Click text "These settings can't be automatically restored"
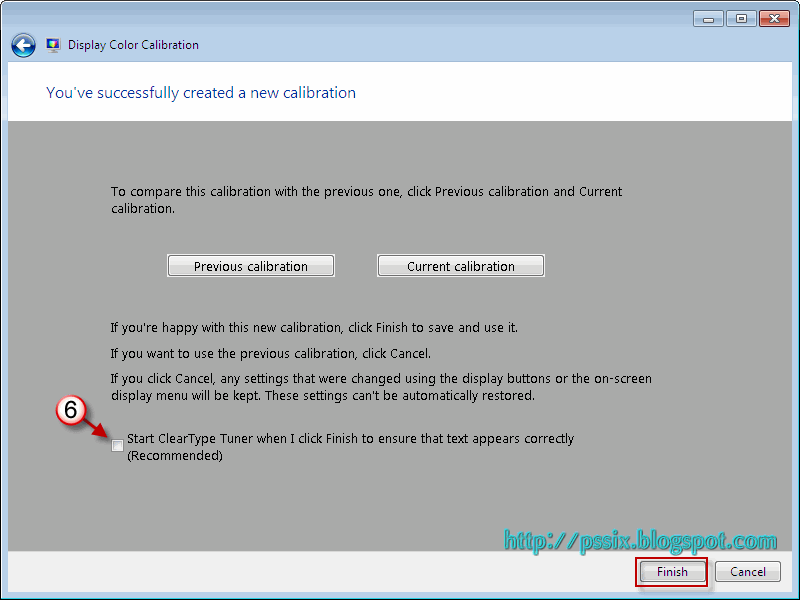 click(x=399, y=396)
